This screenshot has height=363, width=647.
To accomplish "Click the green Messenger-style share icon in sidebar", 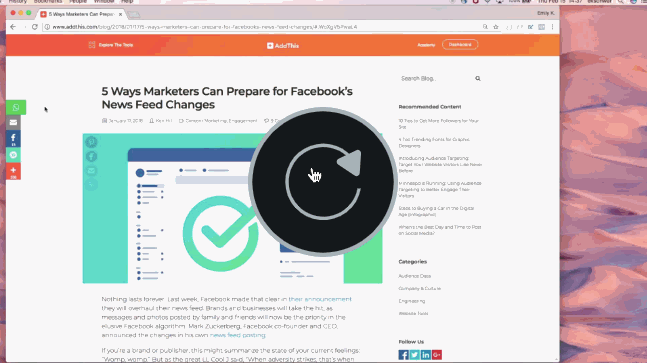I will click(x=13, y=155).
